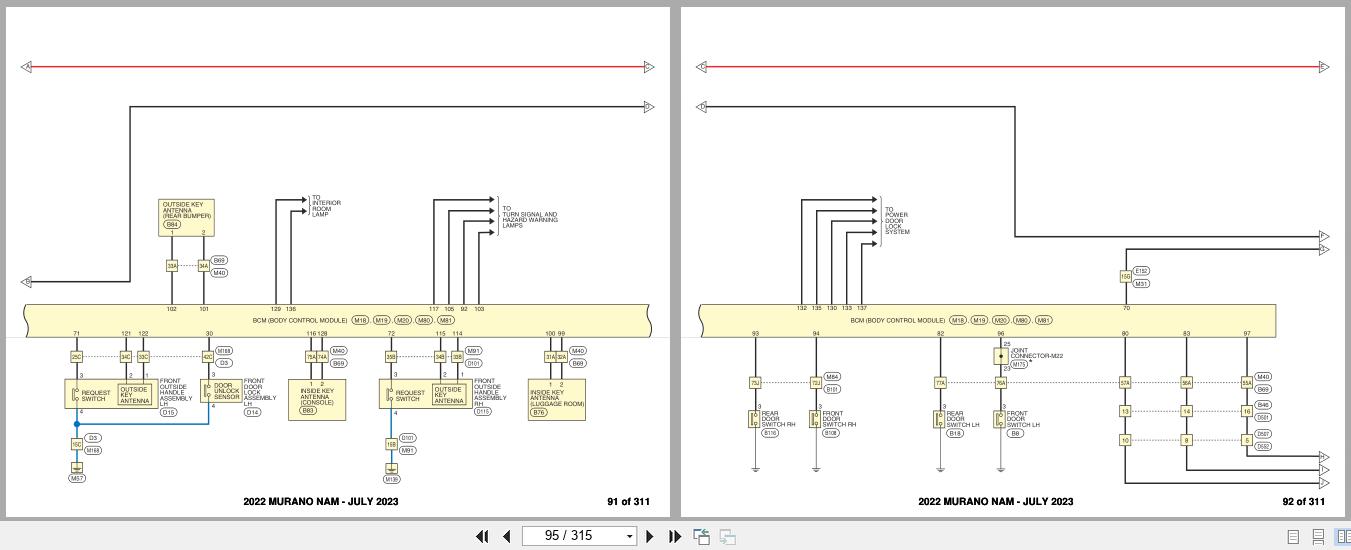This screenshot has height=550, width=1351.
Task: Click 'INSIDE KEY ANTENNA (LUGGAGE ROOM)' label
Action: 557,398
